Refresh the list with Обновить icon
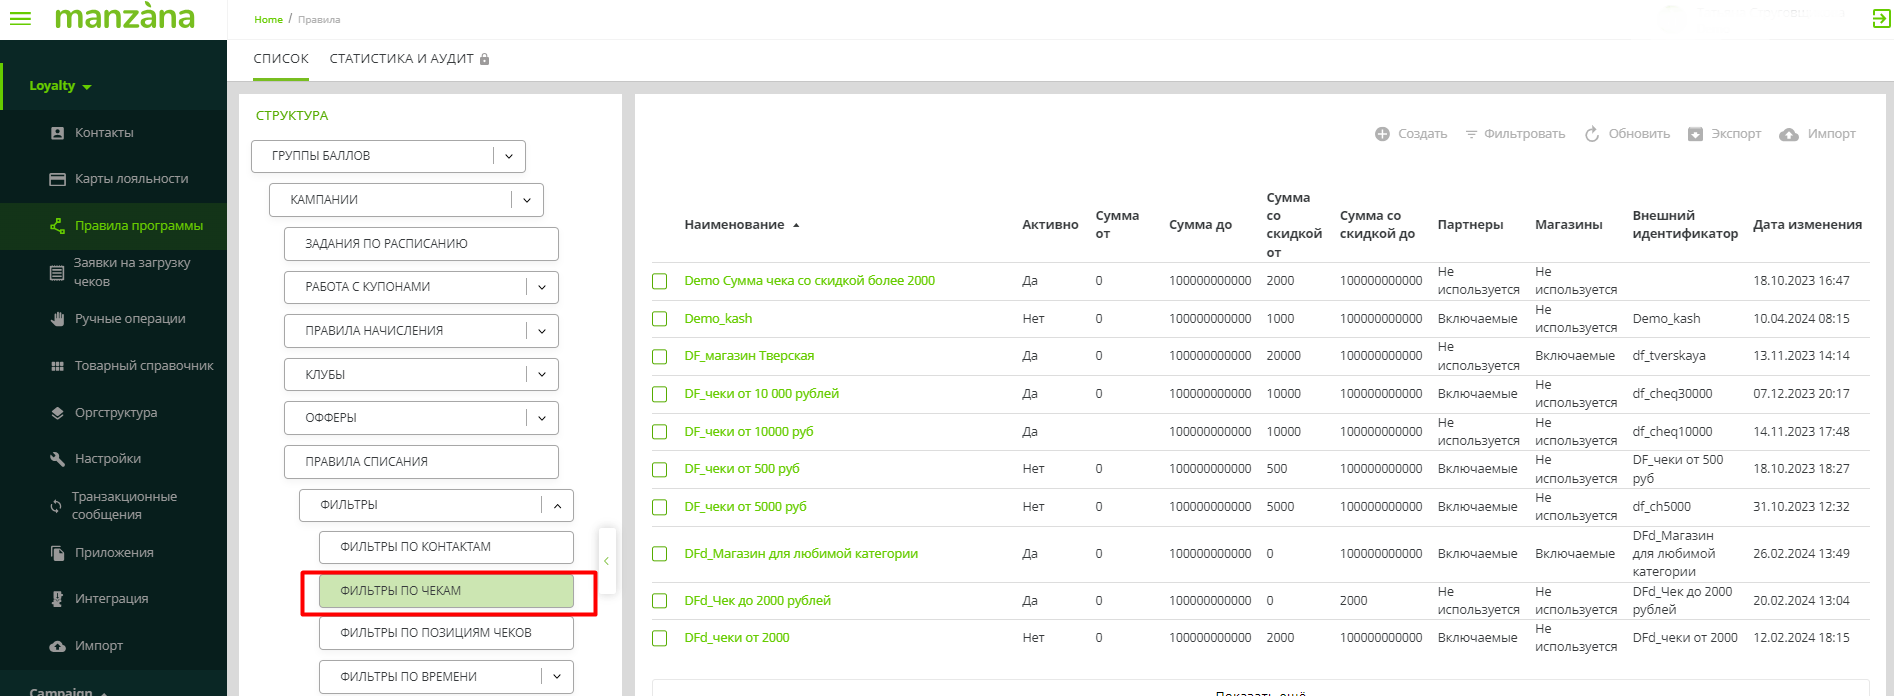1894x696 pixels. click(x=1592, y=134)
